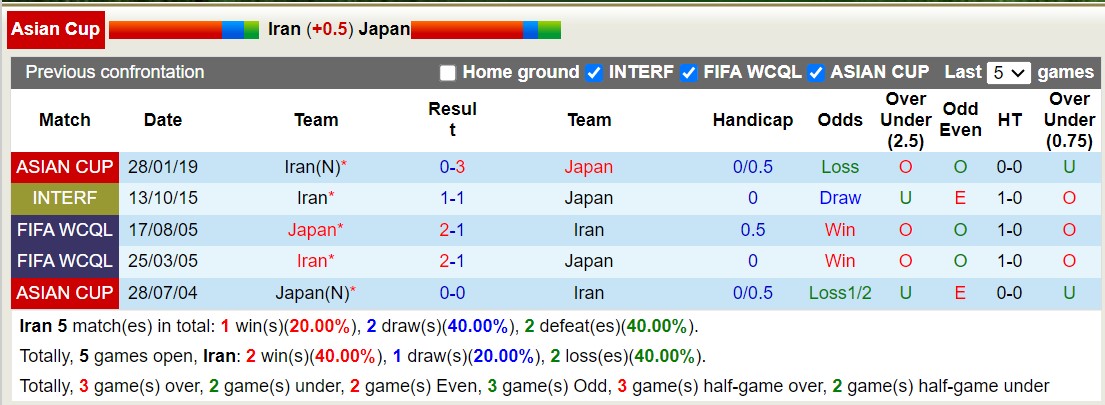1105x405 pixels.
Task: Uncheck the FIFA WCQL filter checkbox
Action: 688,73
